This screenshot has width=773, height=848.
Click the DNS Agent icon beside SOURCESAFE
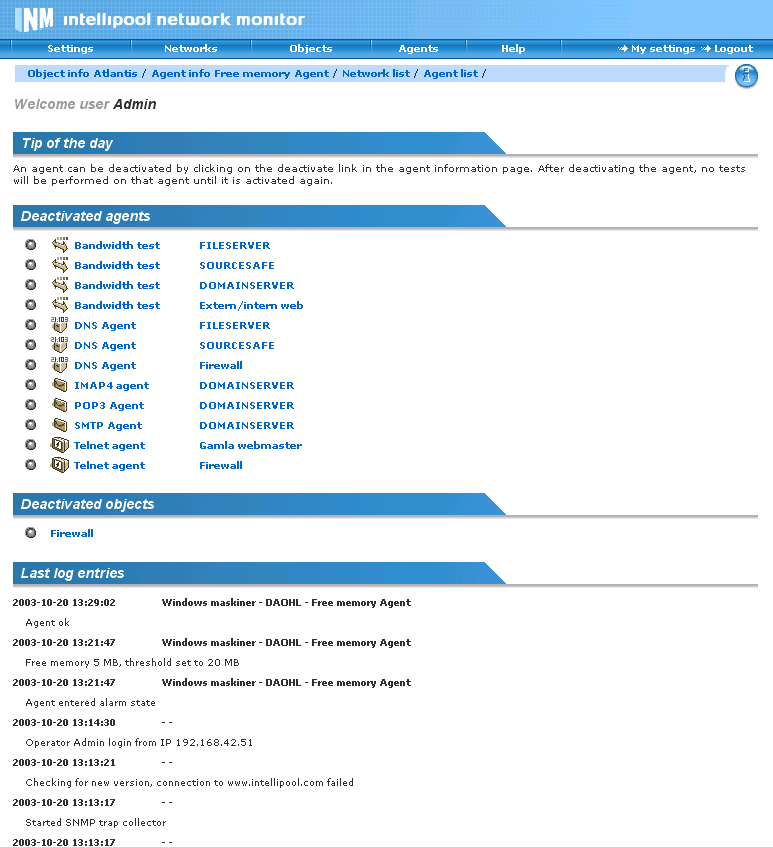point(60,345)
